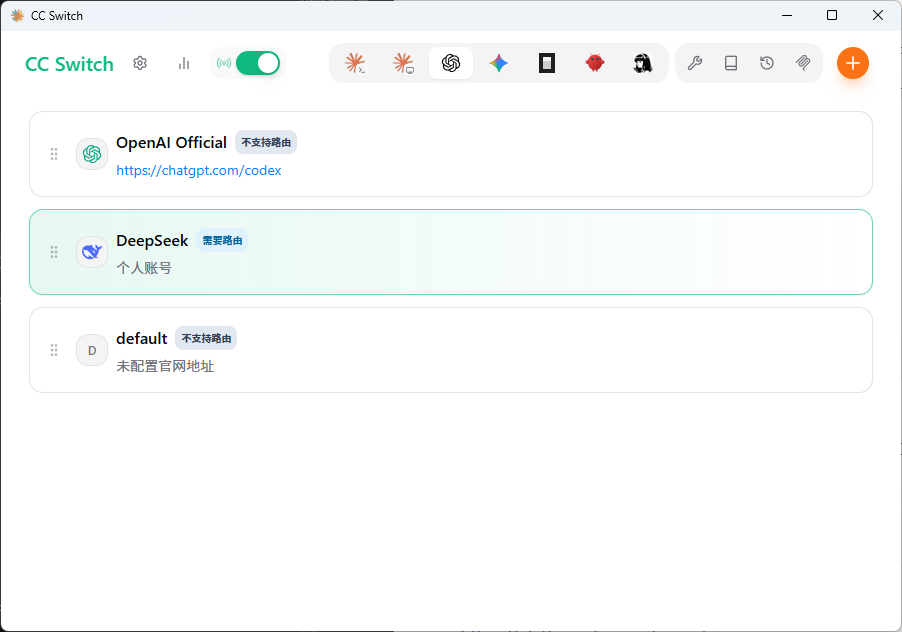Screen dimensions: 902x632
Task: Select the default provider name
Action: pos(142,339)
